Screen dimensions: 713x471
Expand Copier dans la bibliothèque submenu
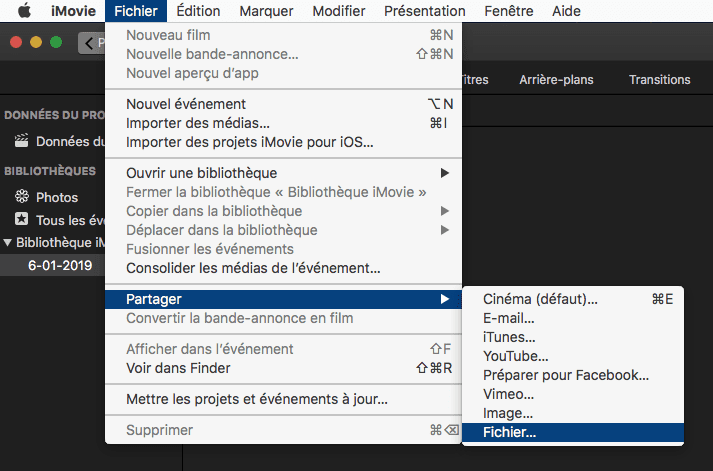pos(283,211)
